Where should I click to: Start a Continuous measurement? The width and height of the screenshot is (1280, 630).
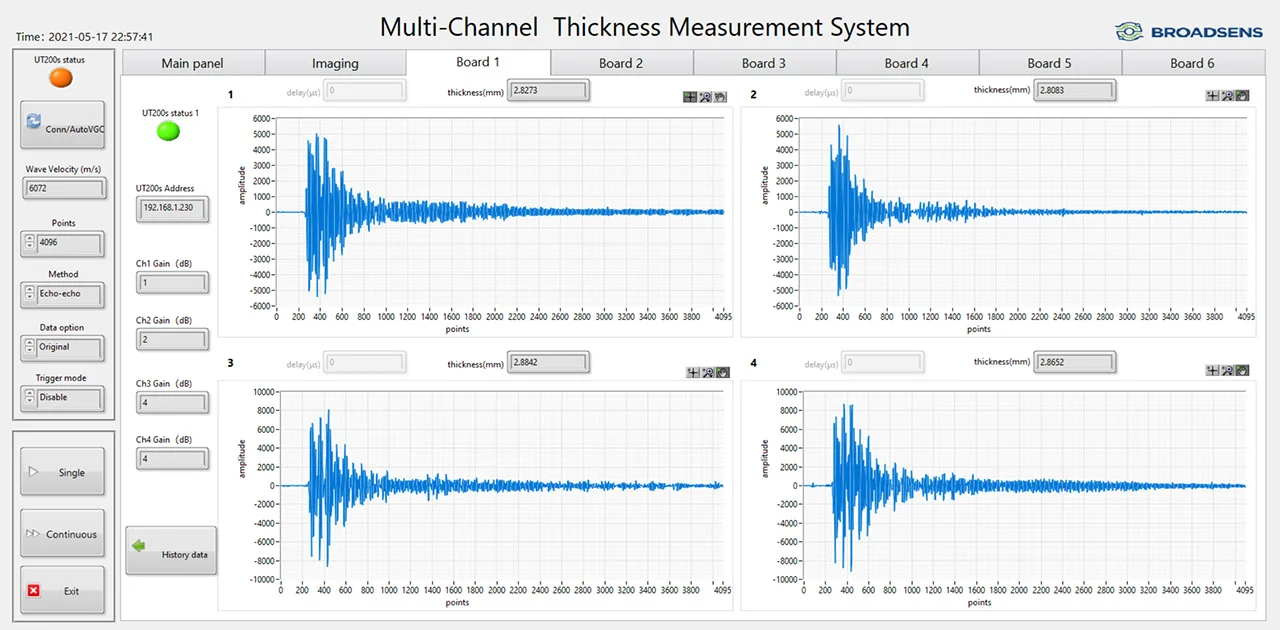62,534
